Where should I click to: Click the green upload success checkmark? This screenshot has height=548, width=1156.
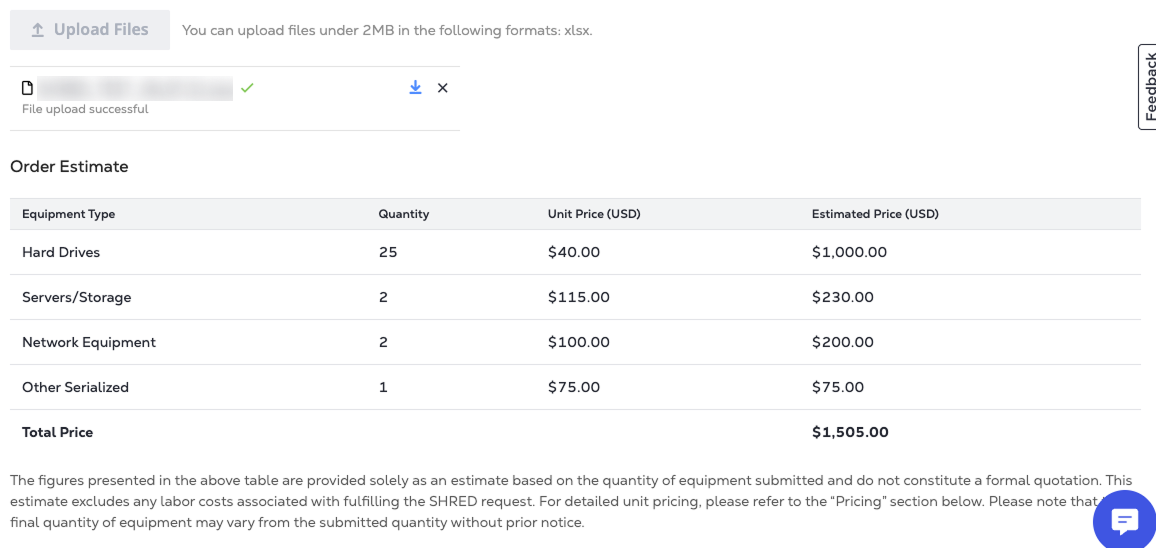[x=247, y=88]
